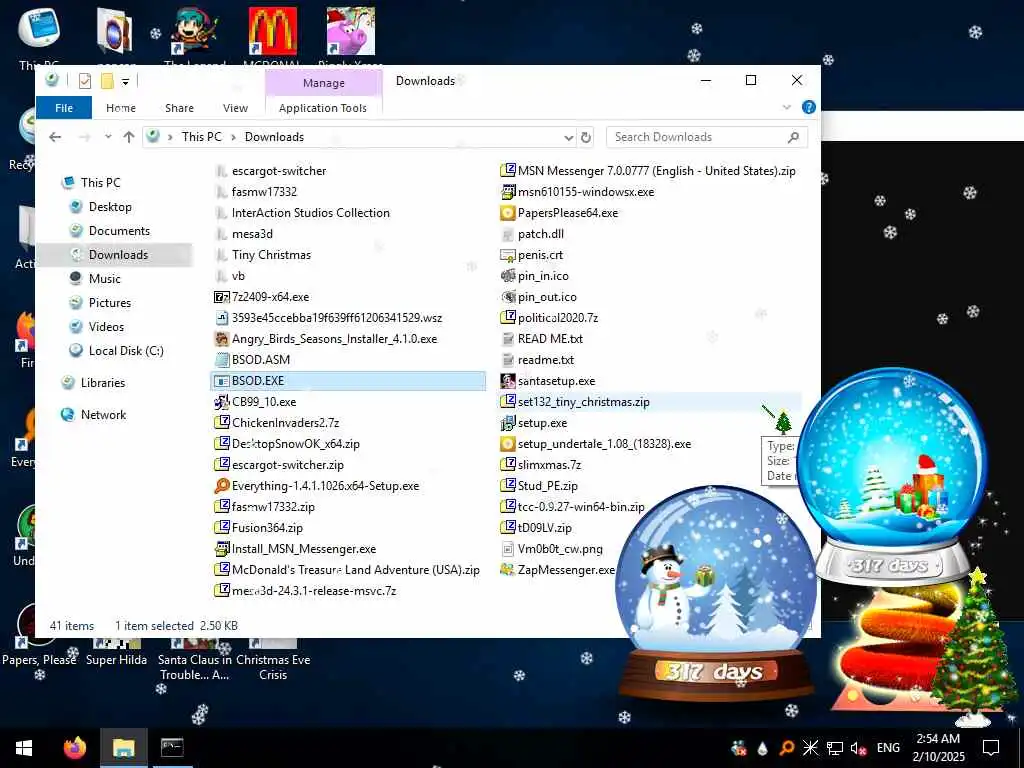
Task: Select msn610155-windowsx.exe icon
Action: pyautogui.click(x=508, y=192)
